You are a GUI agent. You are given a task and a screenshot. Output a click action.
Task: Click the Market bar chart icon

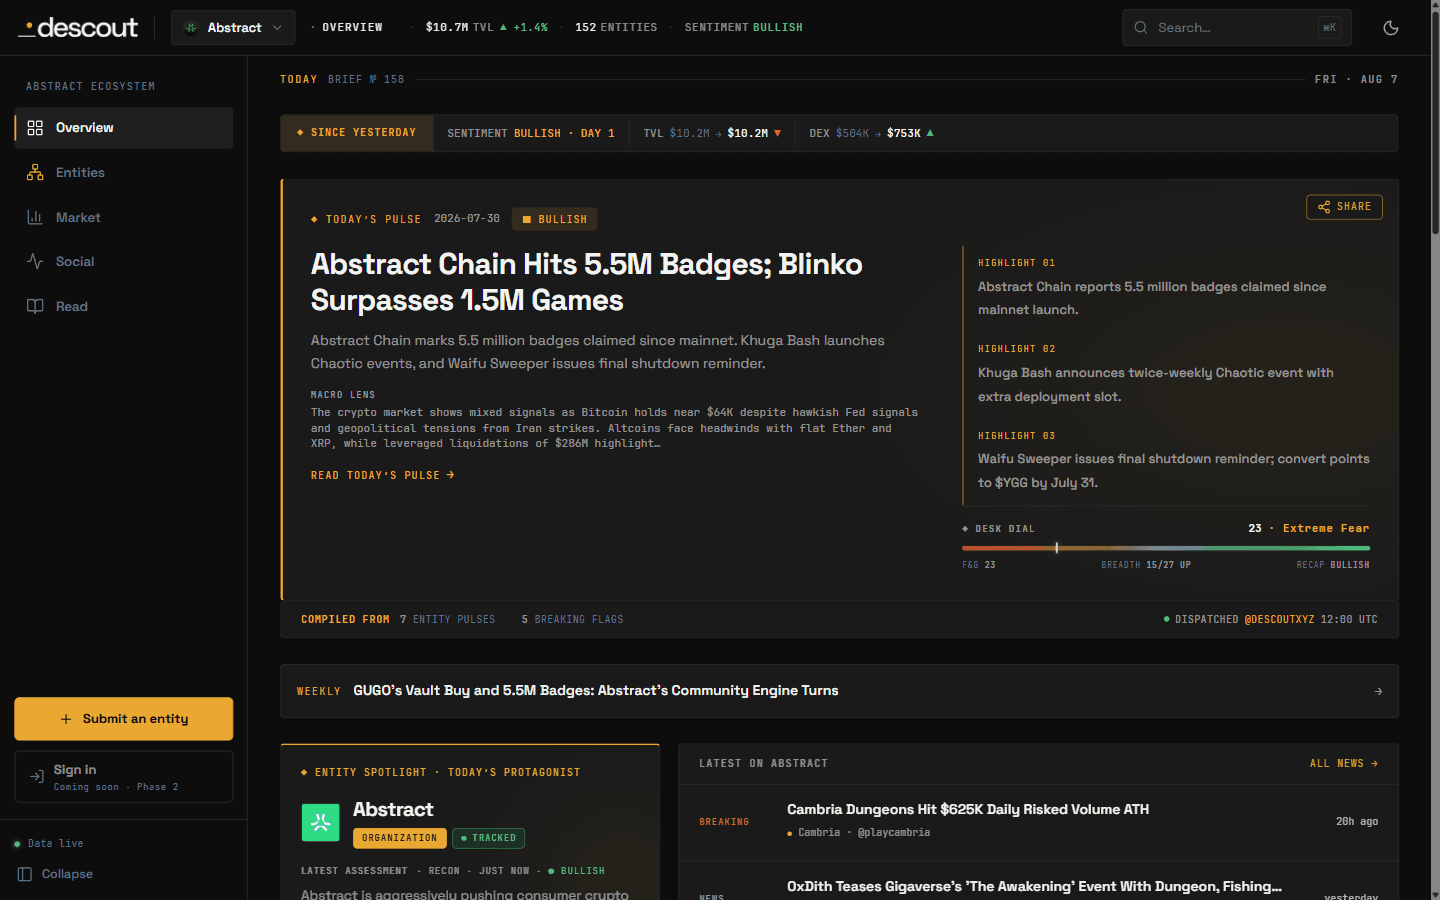[x=35, y=217]
